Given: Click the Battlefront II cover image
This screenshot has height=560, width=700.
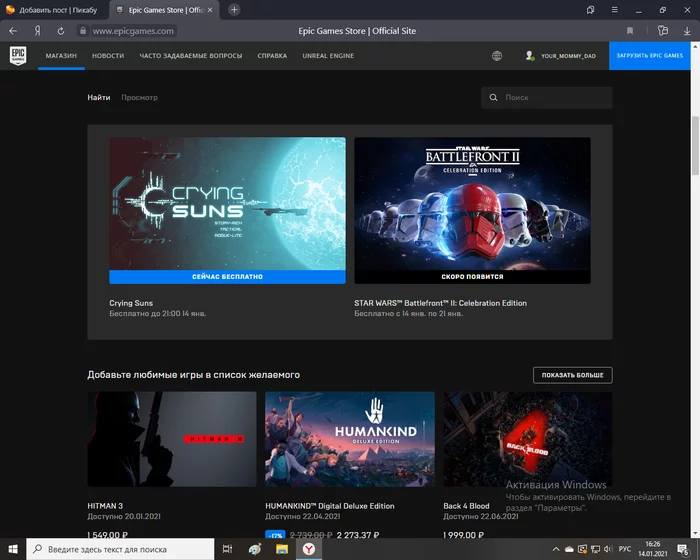Looking at the screenshot, I should coord(472,204).
